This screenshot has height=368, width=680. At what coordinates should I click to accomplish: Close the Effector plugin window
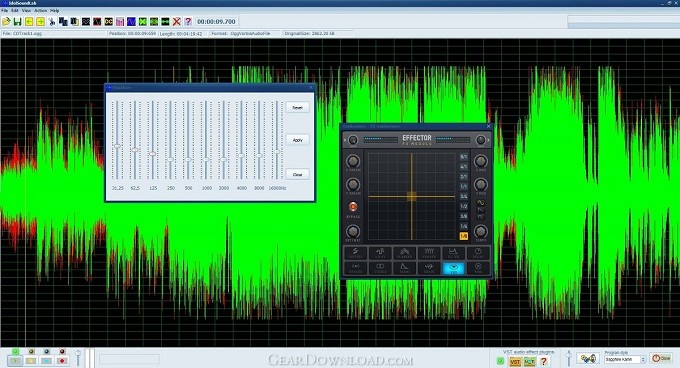[488, 127]
